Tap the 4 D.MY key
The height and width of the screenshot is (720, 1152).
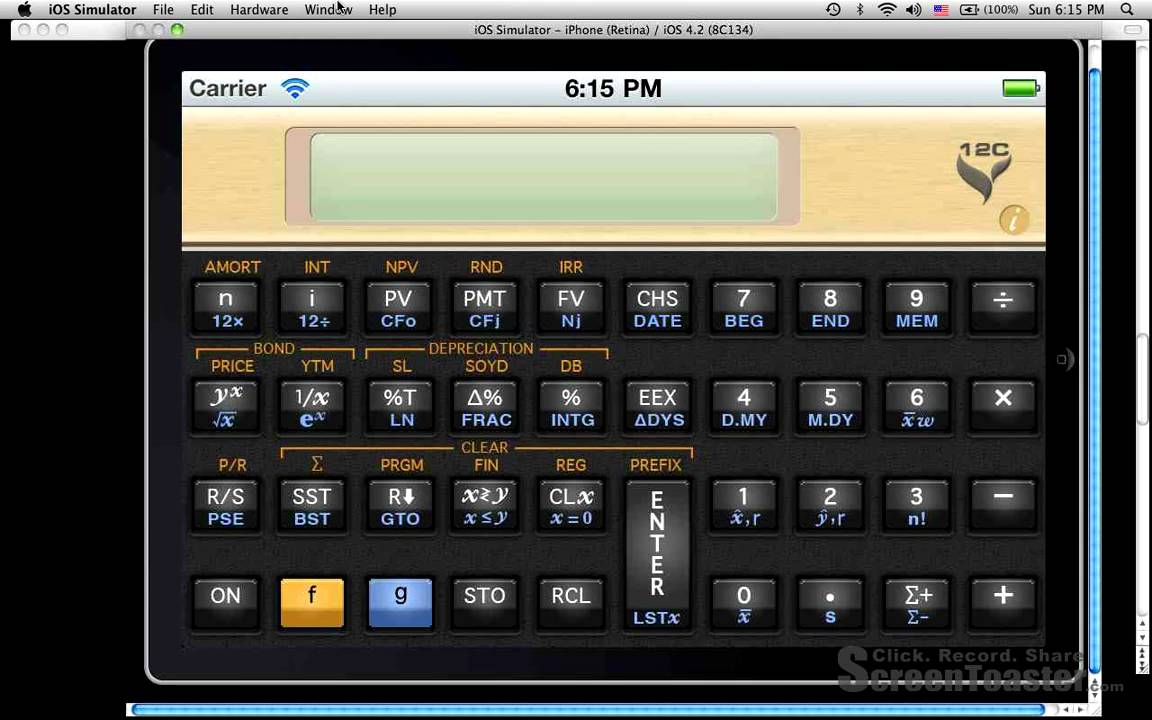tap(744, 407)
